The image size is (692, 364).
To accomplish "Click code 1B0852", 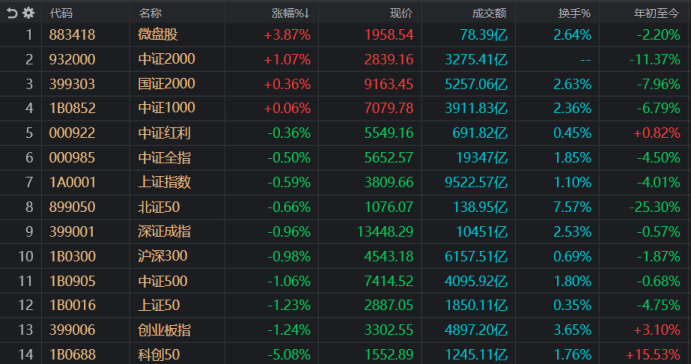I will [x=72, y=108].
